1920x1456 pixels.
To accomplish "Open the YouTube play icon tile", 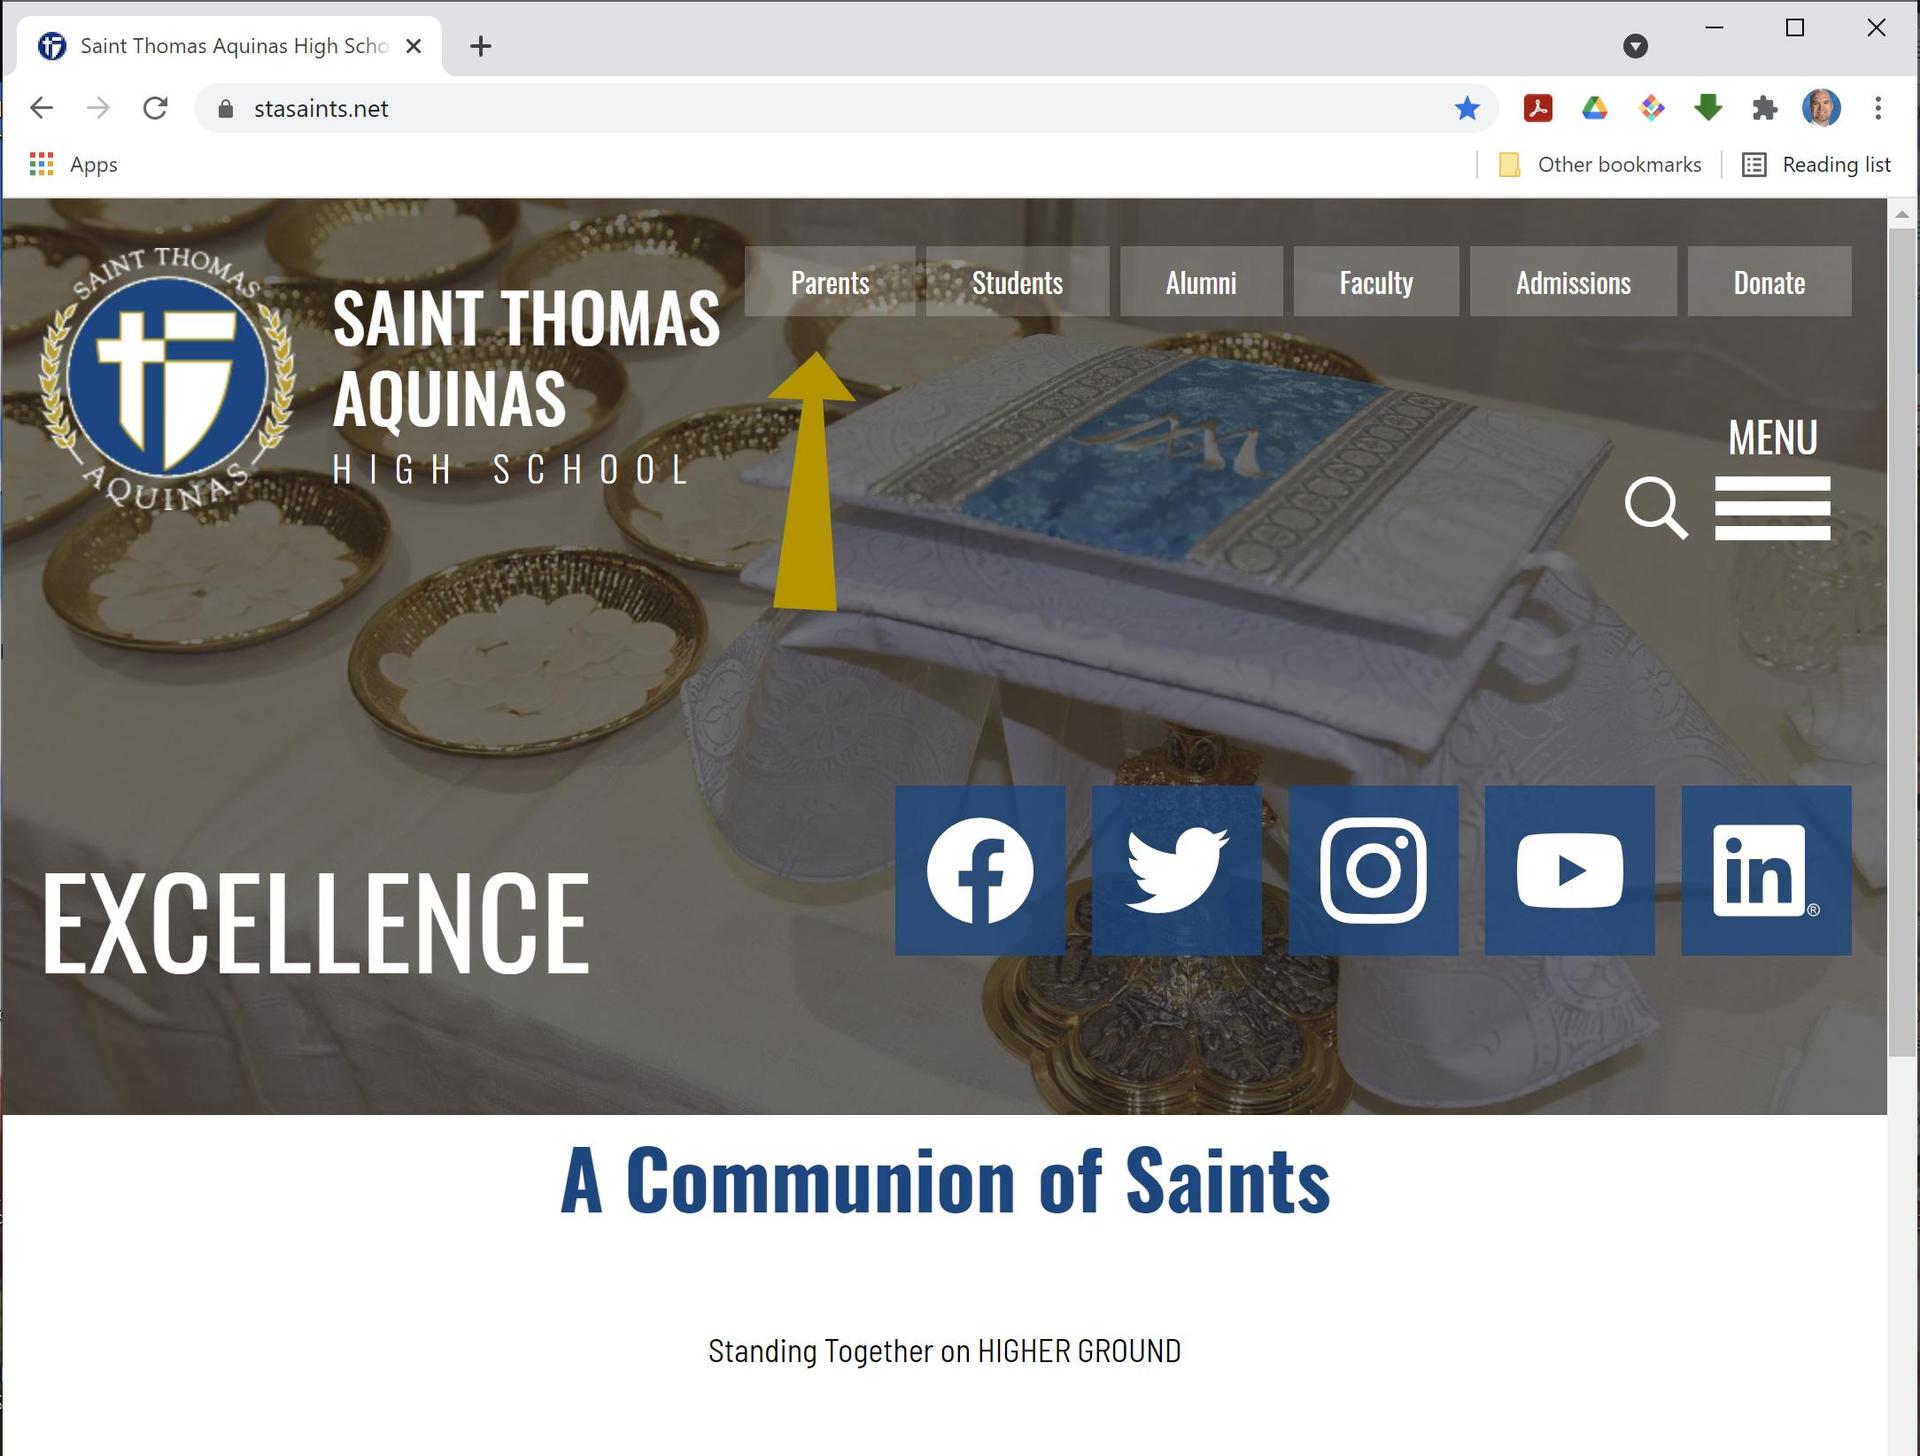I will [x=1570, y=870].
